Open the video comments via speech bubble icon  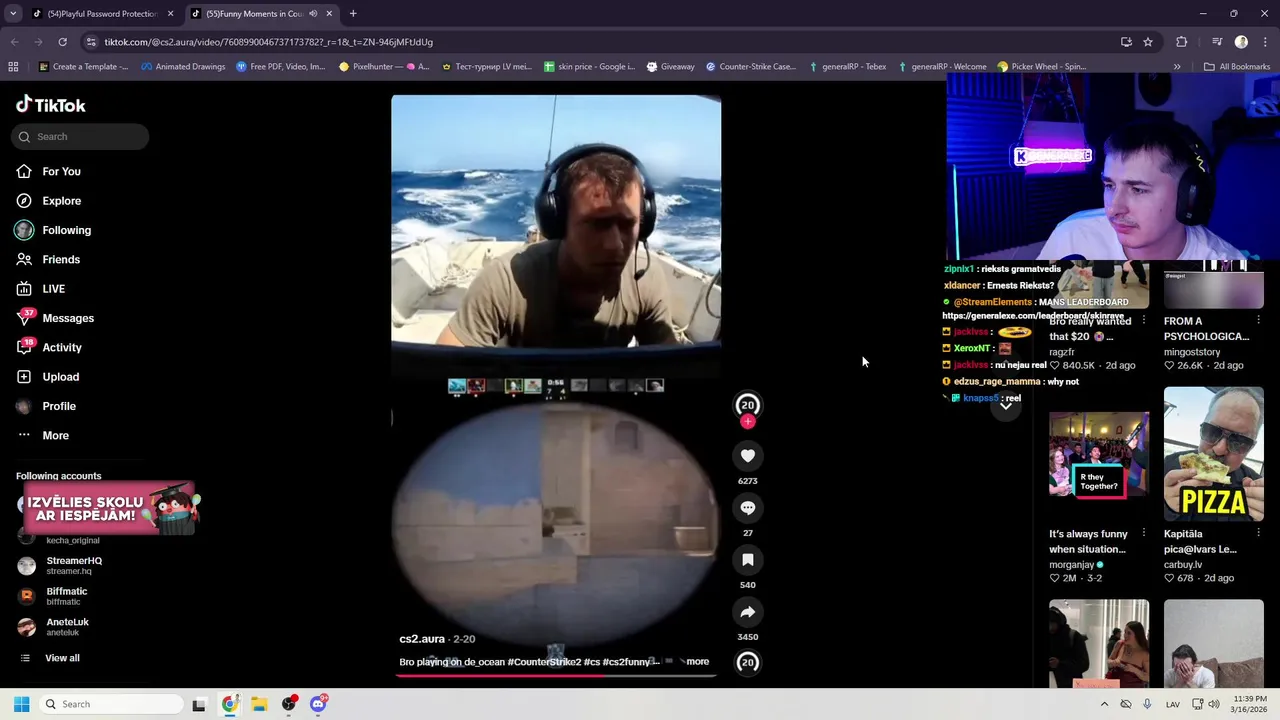click(747, 508)
